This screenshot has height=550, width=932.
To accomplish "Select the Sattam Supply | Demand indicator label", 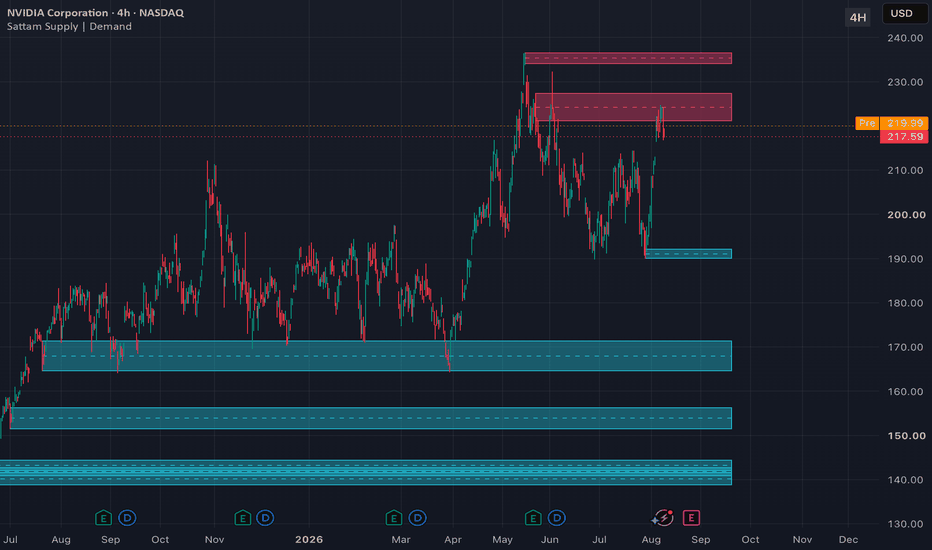I will click(x=69, y=26).
